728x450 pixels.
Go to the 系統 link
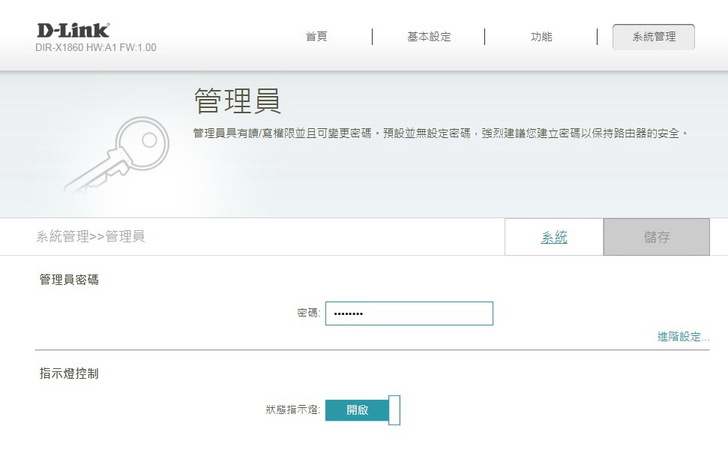pos(554,237)
